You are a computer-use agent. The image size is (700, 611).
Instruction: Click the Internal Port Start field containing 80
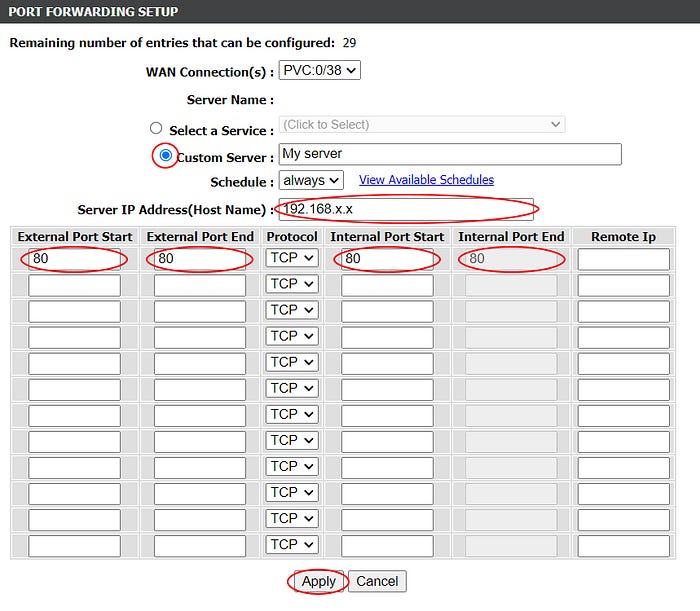[387, 259]
